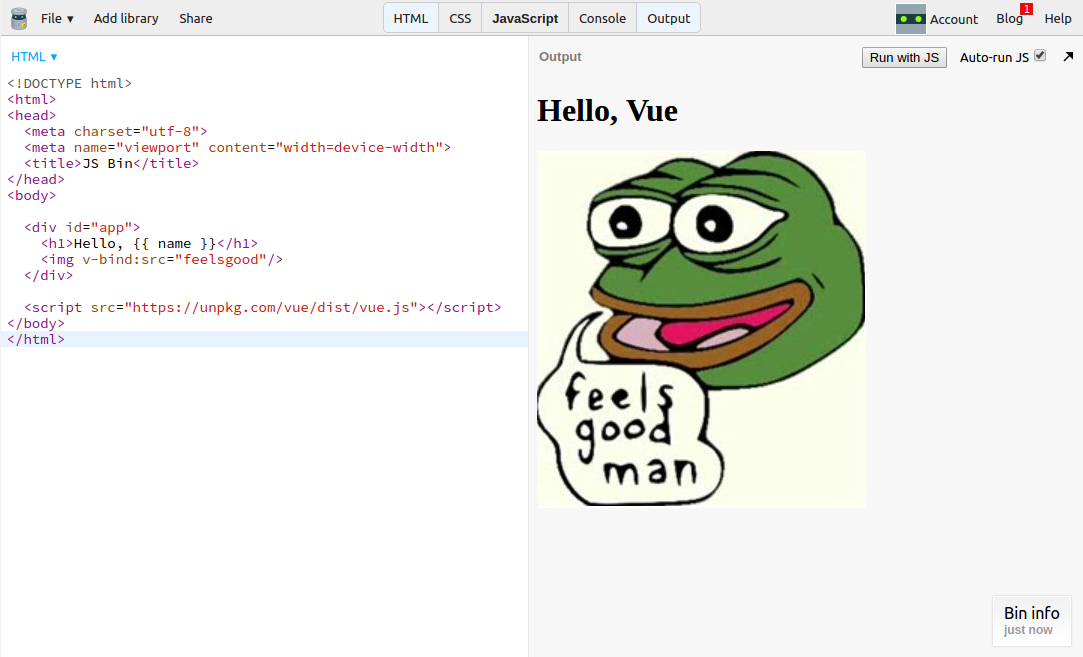Viewport: 1083px width, 657px height.
Task: Click the JS Bin logo icon
Action: [18, 18]
